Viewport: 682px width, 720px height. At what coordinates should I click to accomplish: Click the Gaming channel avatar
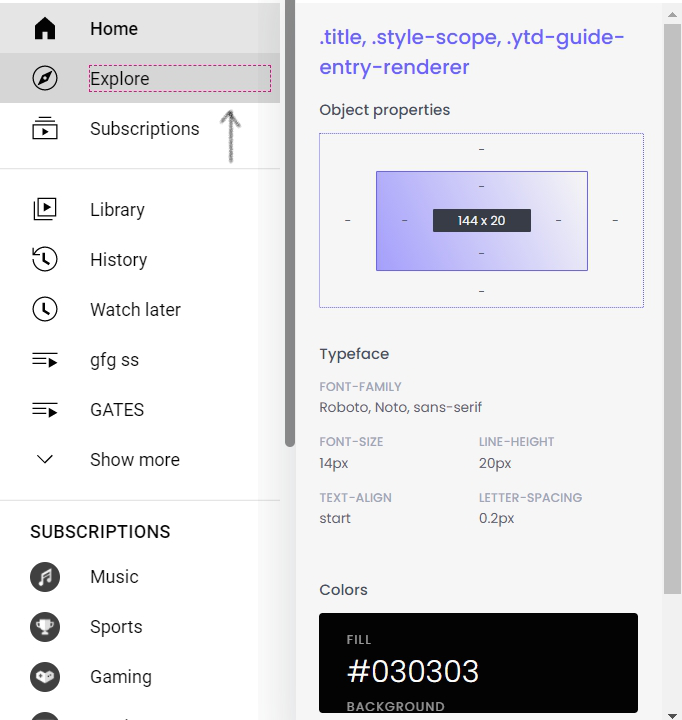coord(45,677)
